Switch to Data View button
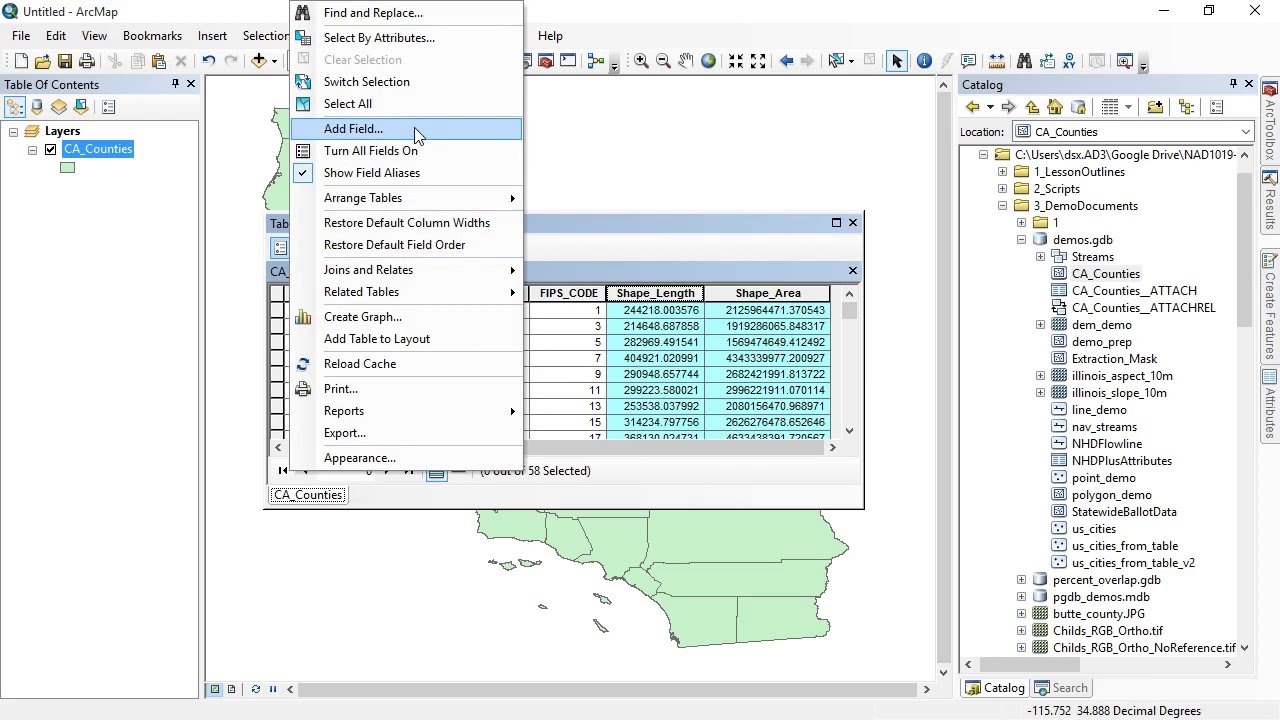The height and width of the screenshot is (720, 1280). point(214,689)
